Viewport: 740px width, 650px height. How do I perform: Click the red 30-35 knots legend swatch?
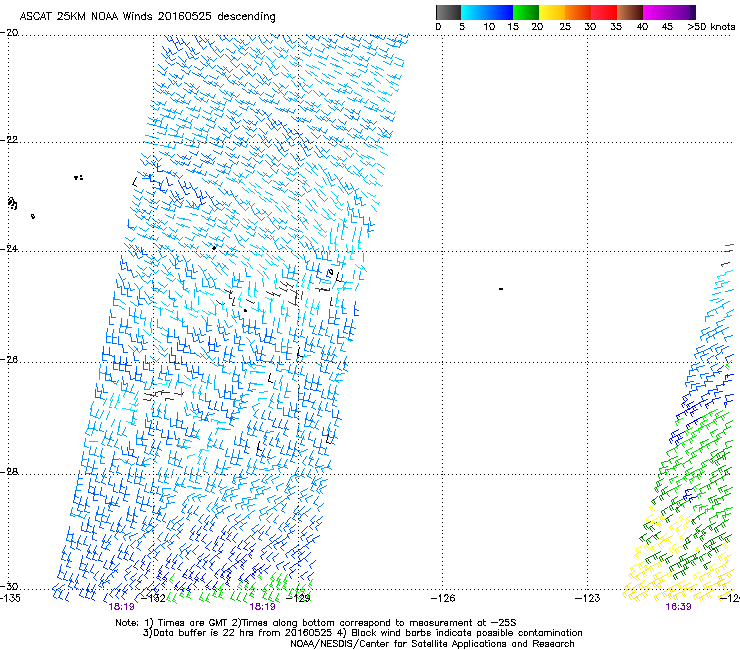point(604,12)
